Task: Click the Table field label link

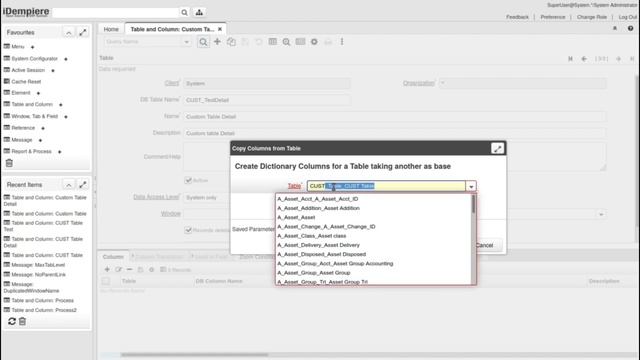Action: 294,186
